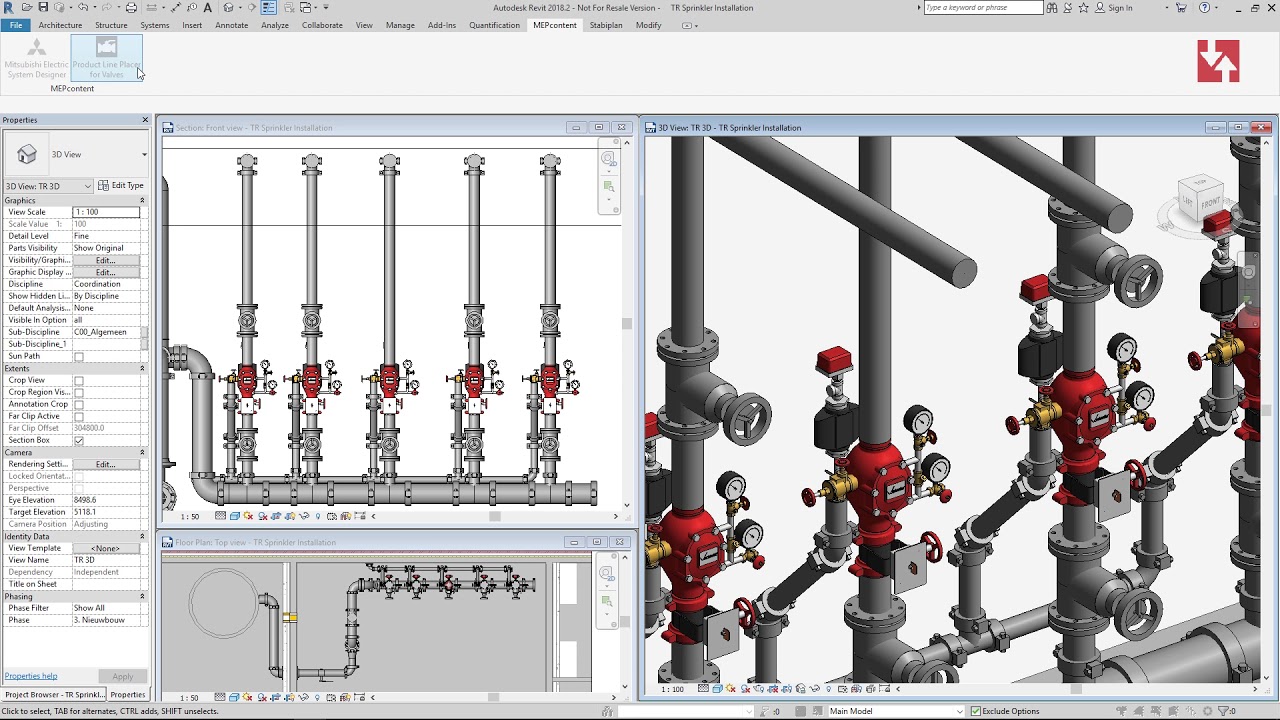Toggle the Far Clip Active checkbox
Image resolution: width=1280 pixels, height=720 pixels.
(79, 417)
